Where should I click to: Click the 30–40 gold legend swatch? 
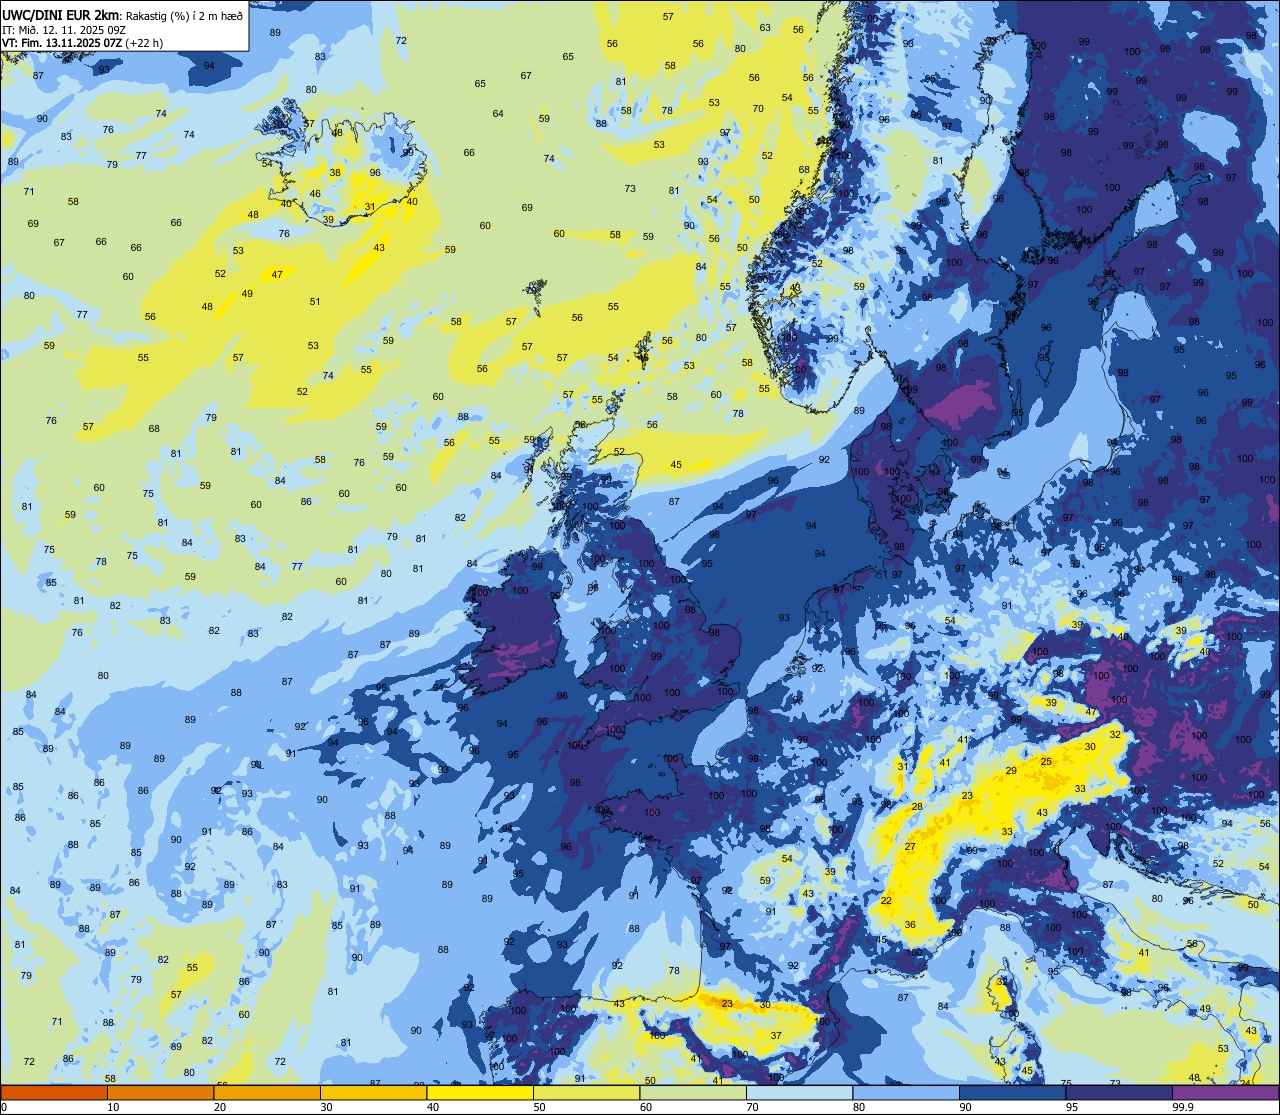point(373,1093)
